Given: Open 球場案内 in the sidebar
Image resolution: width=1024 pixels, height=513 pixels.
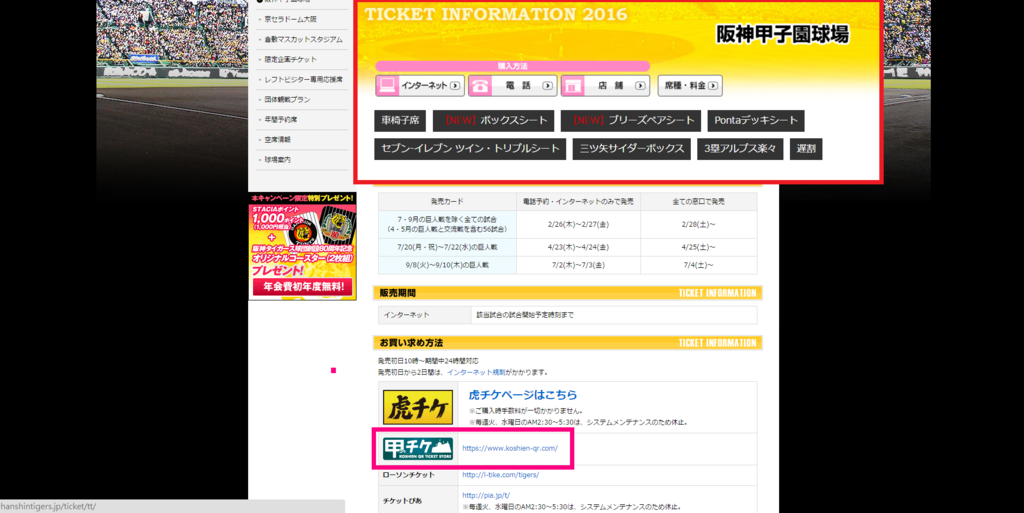Looking at the screenshot, I should [278, 160].
